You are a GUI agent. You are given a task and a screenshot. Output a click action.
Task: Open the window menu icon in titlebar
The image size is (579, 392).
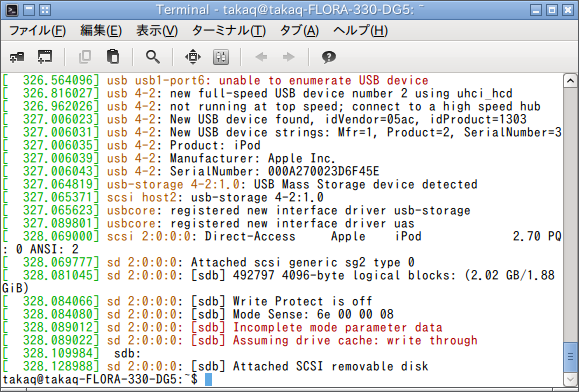pyautogui.click(x=12, y=10)
